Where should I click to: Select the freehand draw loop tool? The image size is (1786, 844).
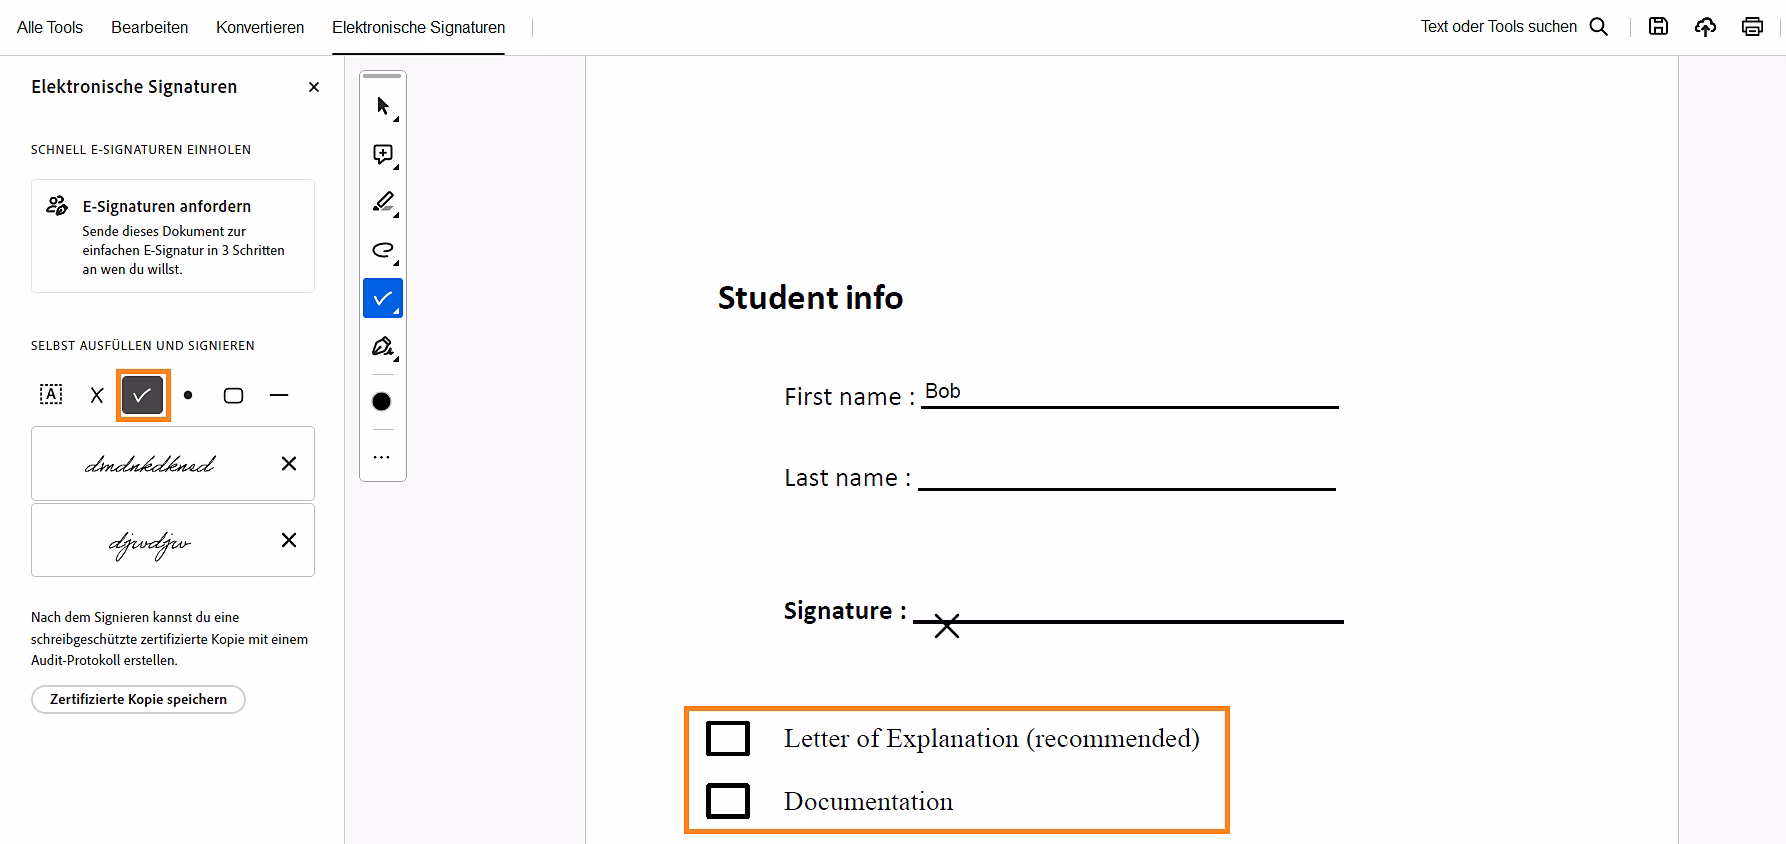pos(383,250)
